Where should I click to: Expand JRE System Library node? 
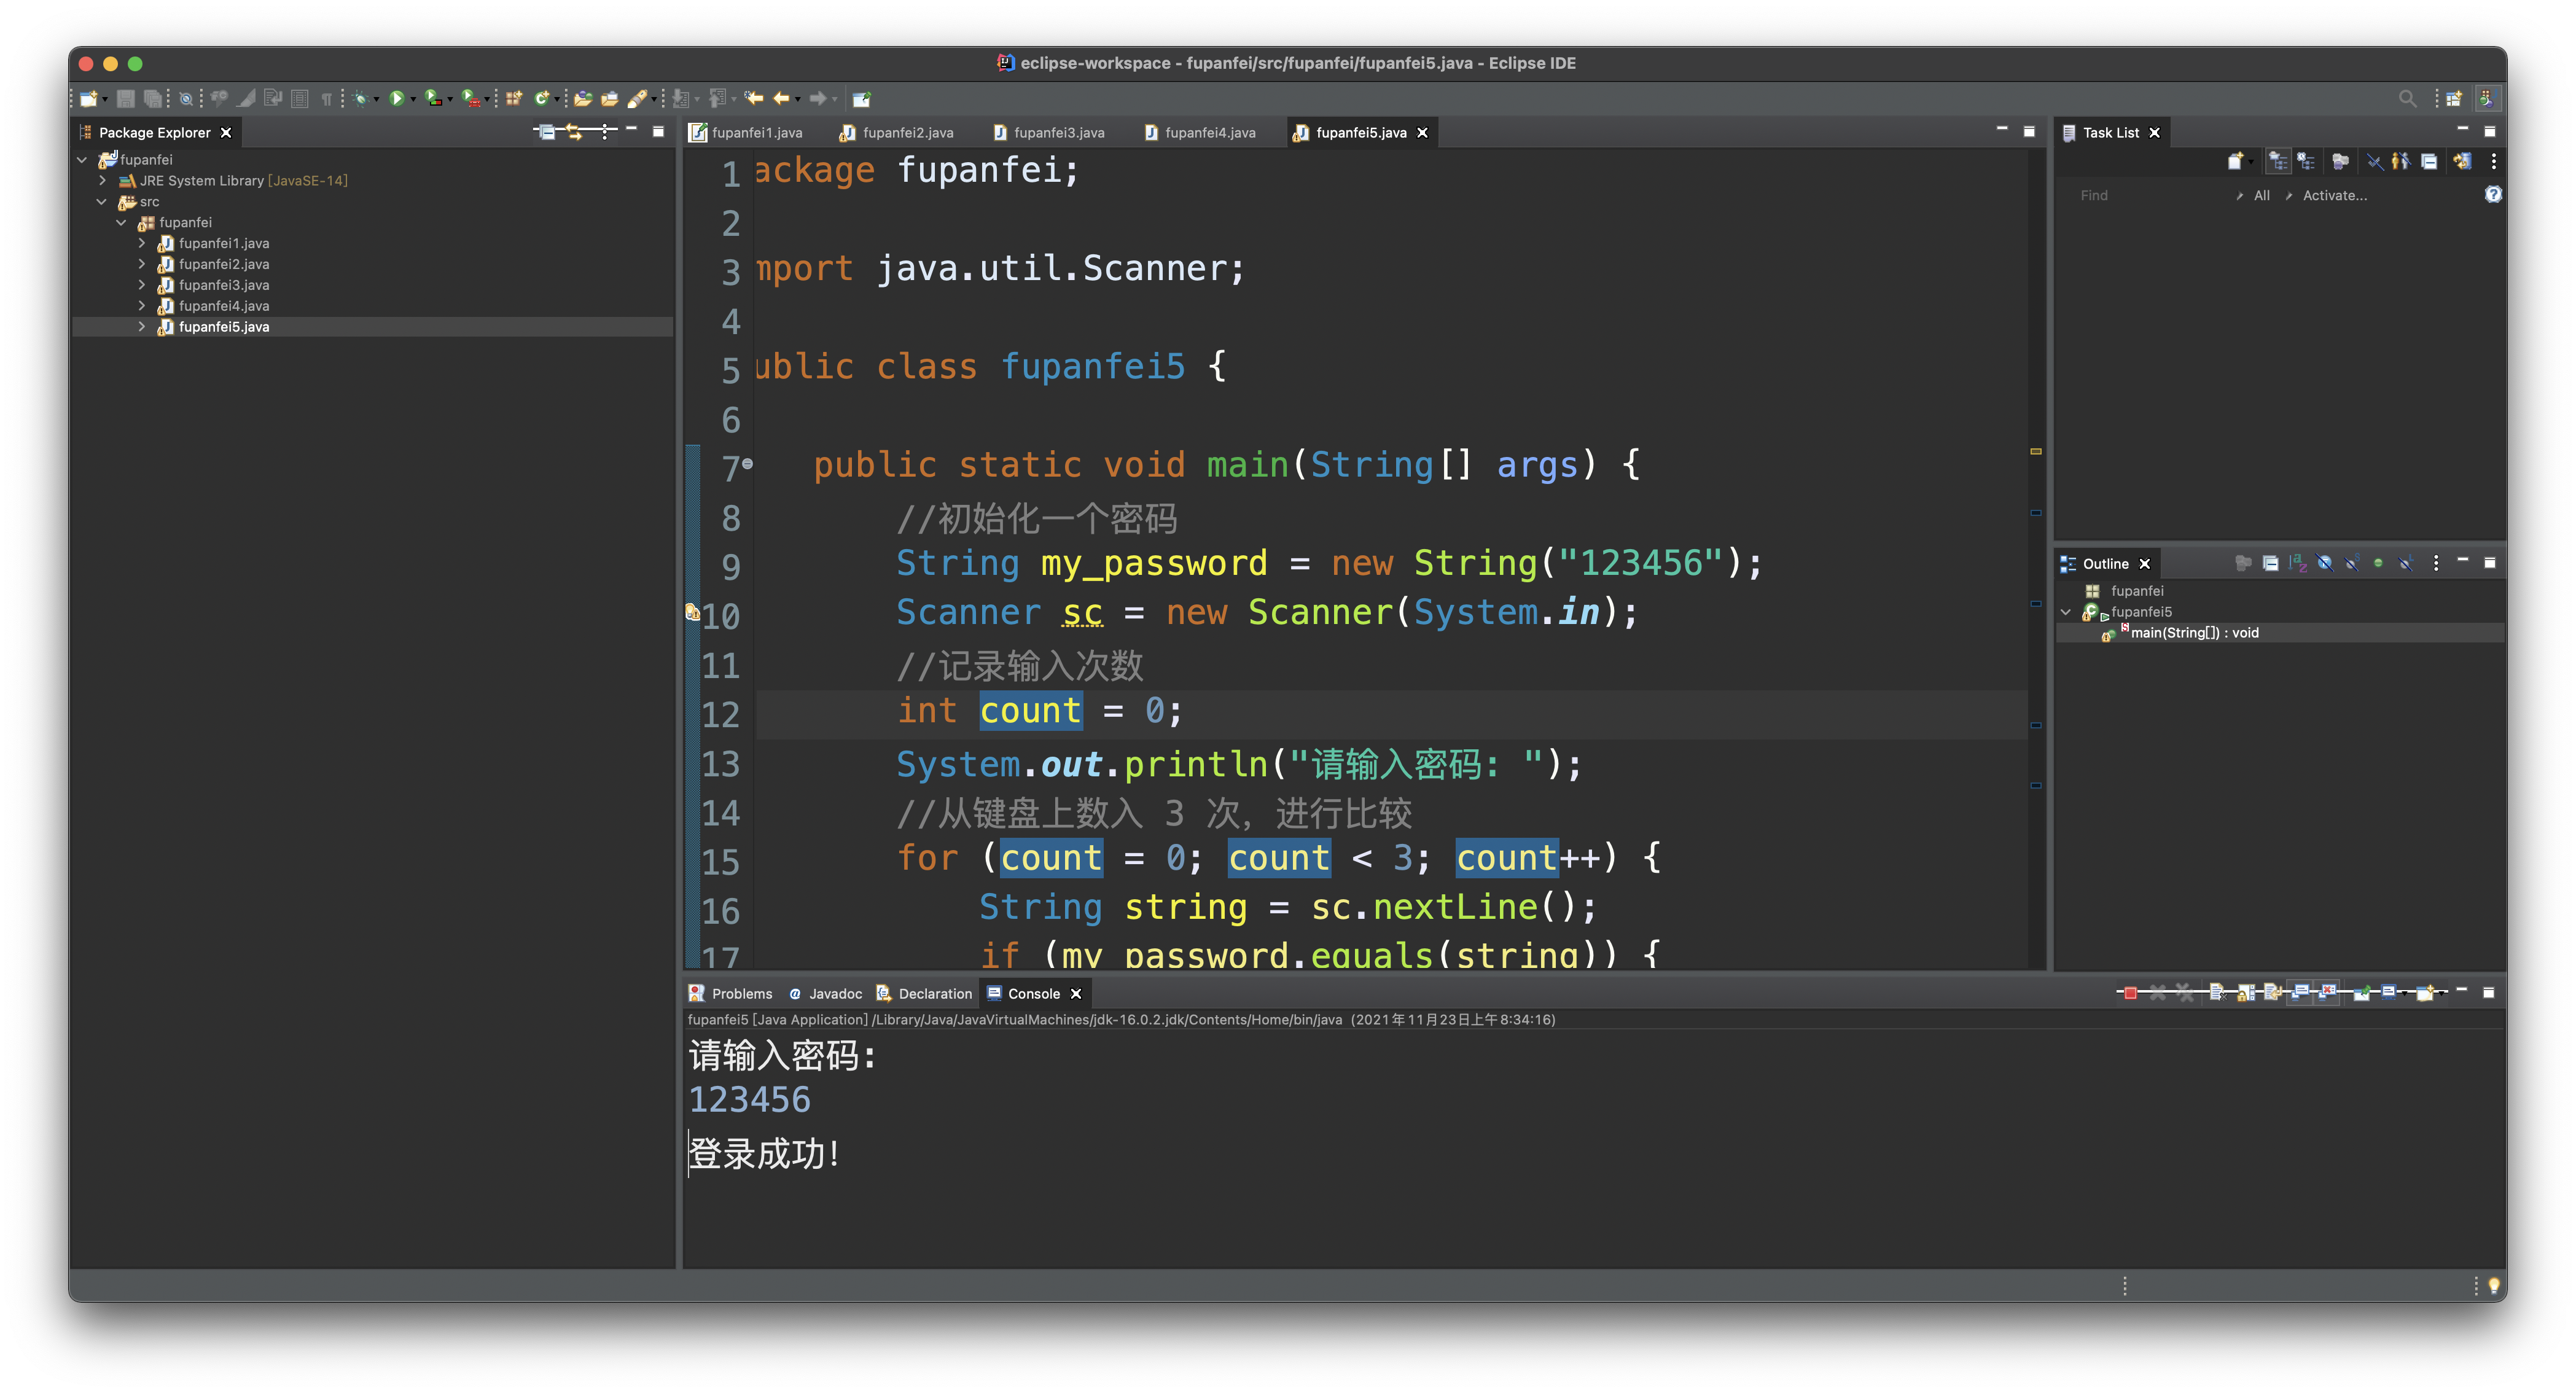(x=102, y=180)
